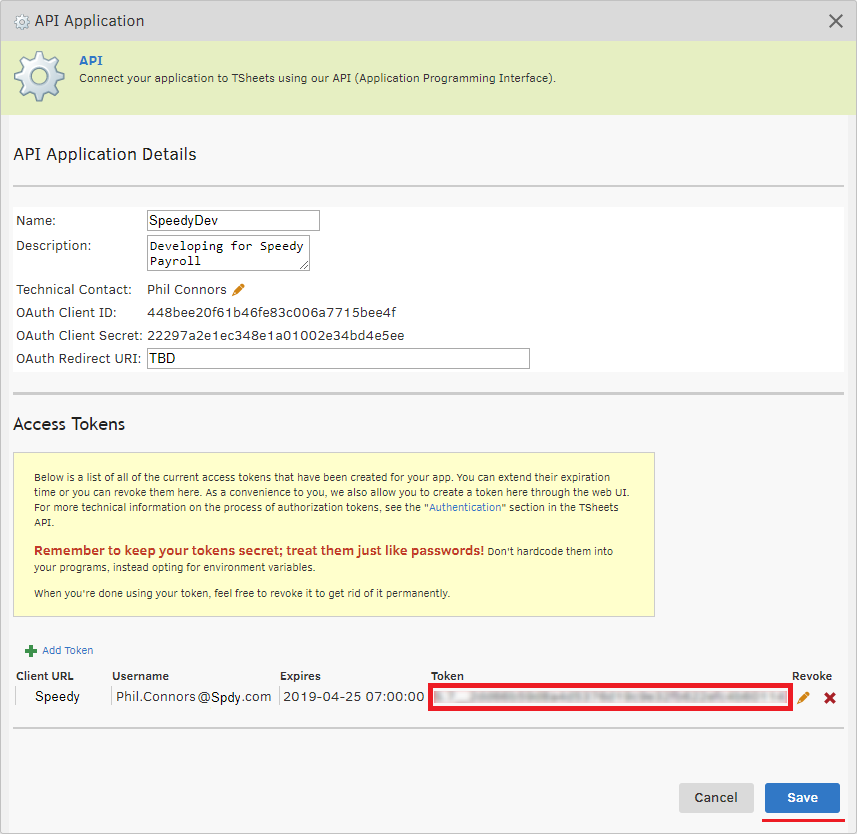The width and height of the screenshot is (857, 834).
Task: Close the API Application dialog
Action: coord(836,21)
